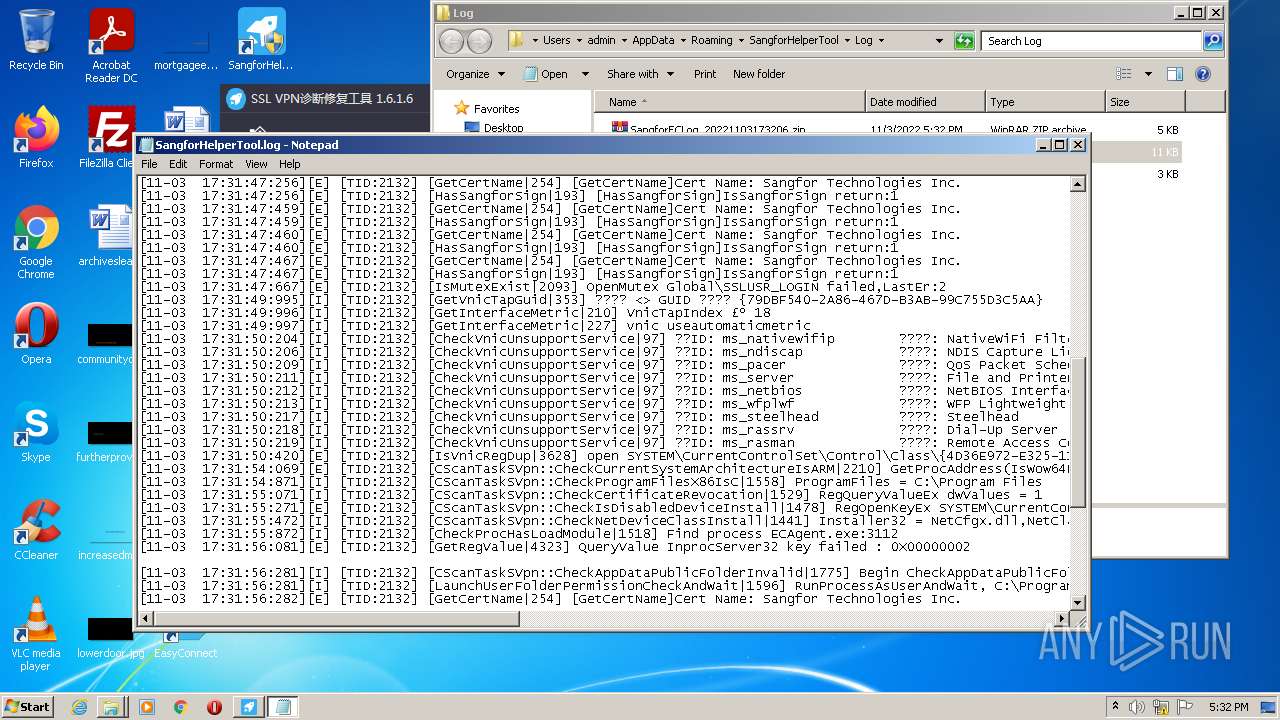Open lowerdoor.jpg desktop file
The image size is (1280, 720).
coord(110,638)
